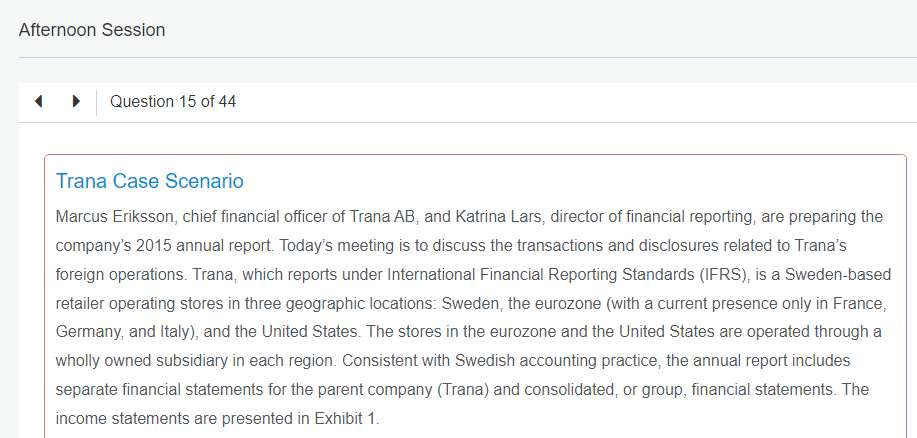Click the 'Exhibit 1' reference in text
This screenshot has height=438, width=917.
click(x=346, y=419)
